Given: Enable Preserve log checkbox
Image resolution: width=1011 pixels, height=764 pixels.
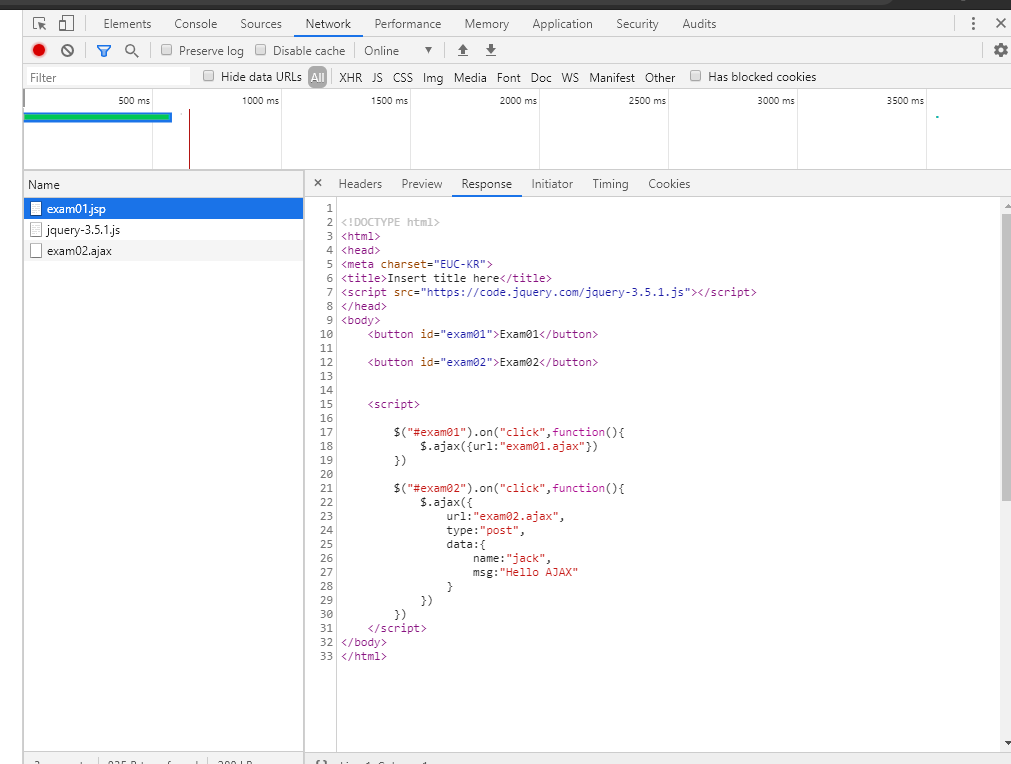Looking at the screenshot, I should pyautogui.click(x=166, y=50).
